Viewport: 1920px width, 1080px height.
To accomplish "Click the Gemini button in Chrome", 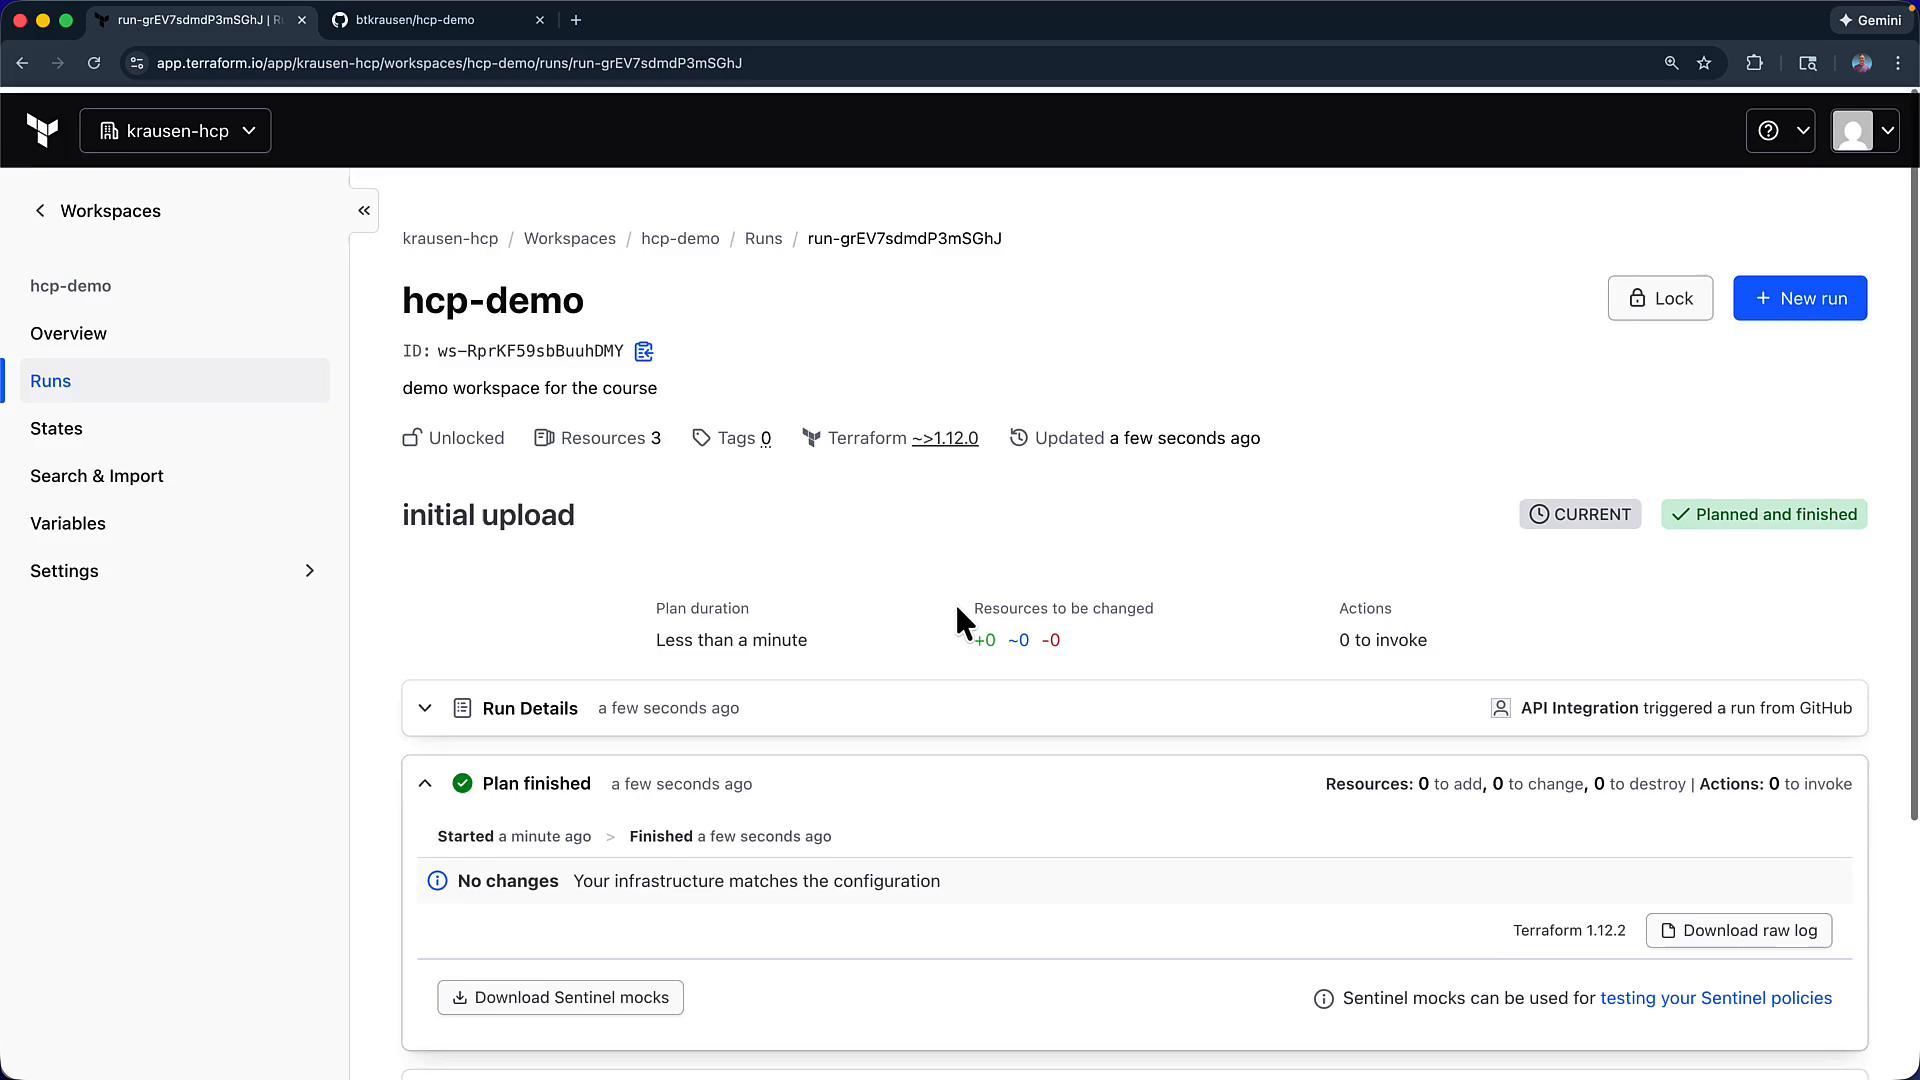I will (1870, 20).
